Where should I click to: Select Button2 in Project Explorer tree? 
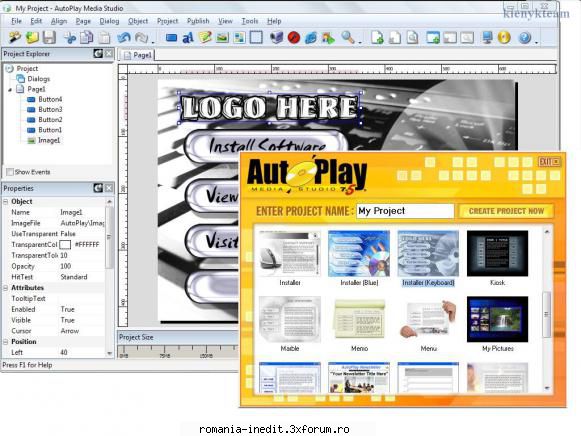[50, 120]
